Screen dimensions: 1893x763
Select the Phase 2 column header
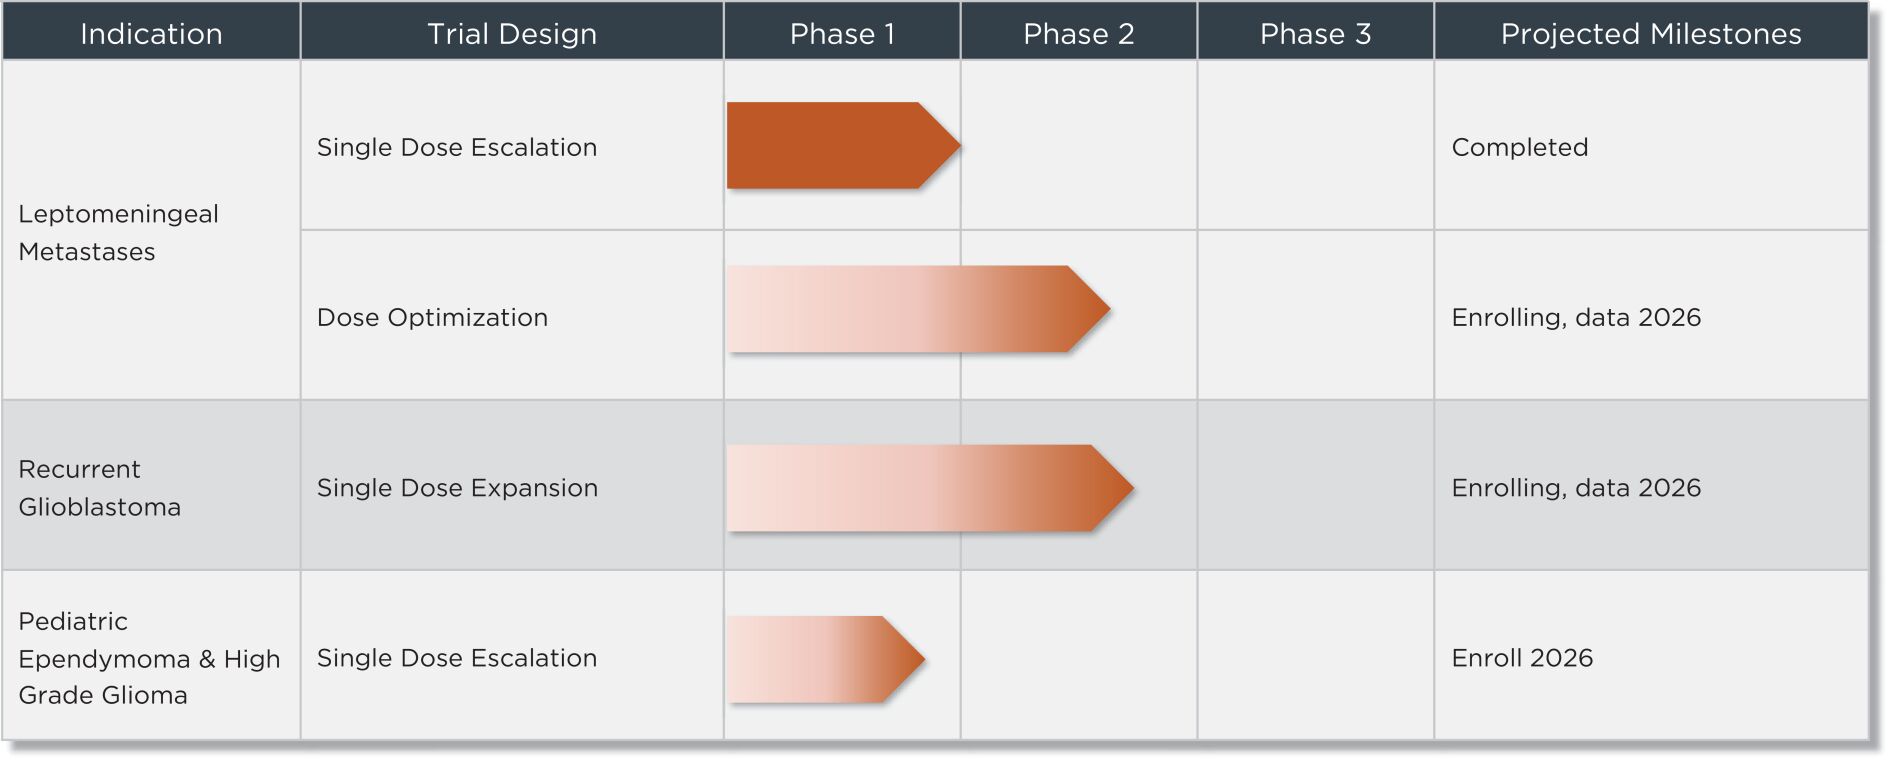click(x=1078, y=34)
